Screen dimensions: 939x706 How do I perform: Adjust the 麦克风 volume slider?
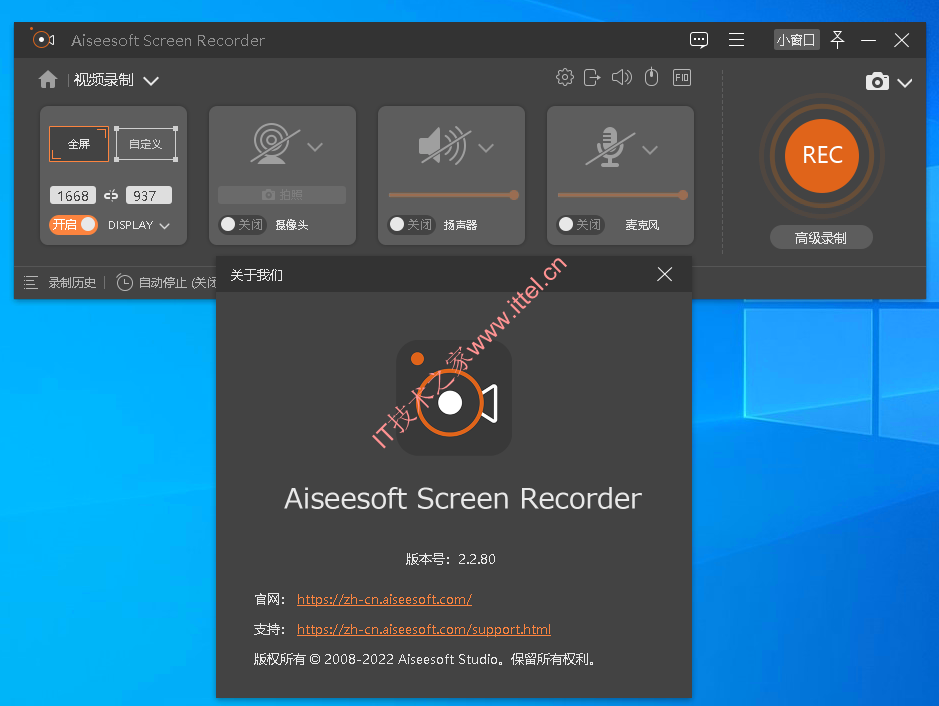(x=622, y=195)
